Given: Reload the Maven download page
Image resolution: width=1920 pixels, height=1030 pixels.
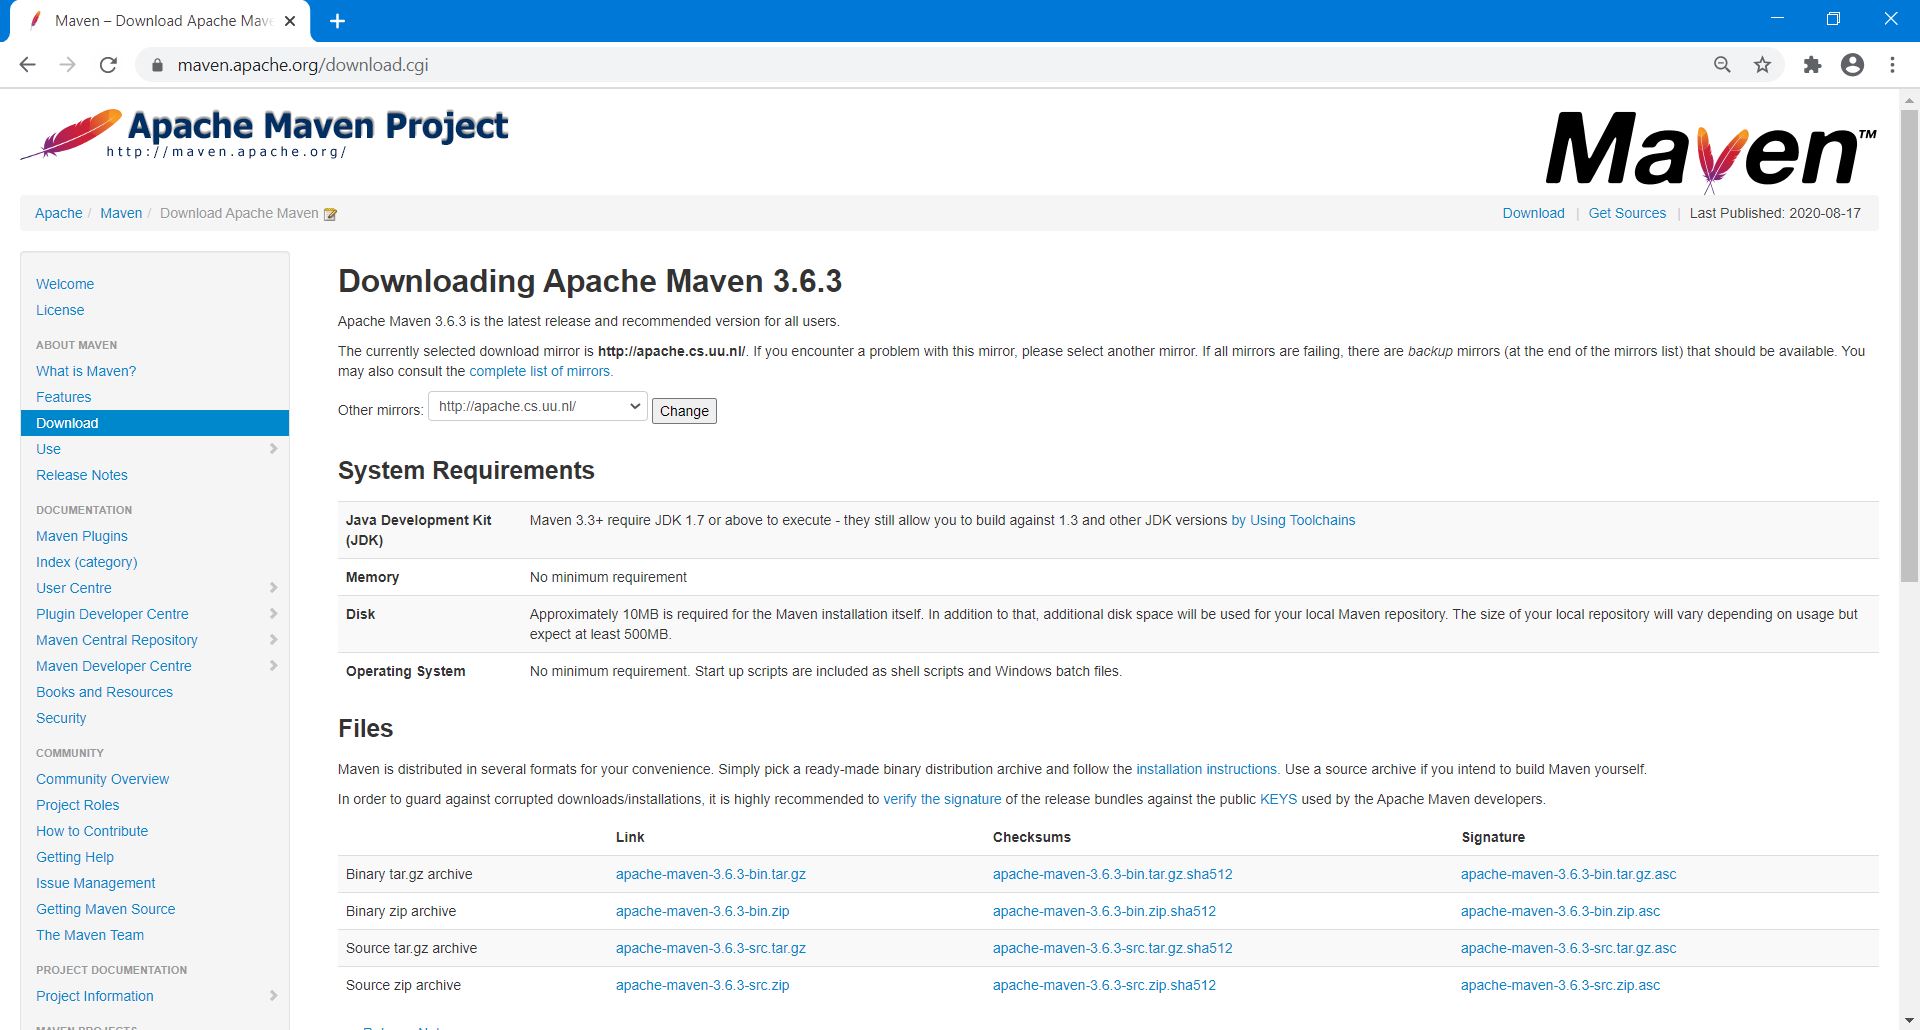Looking at the screenshot, I should [108, 65].
